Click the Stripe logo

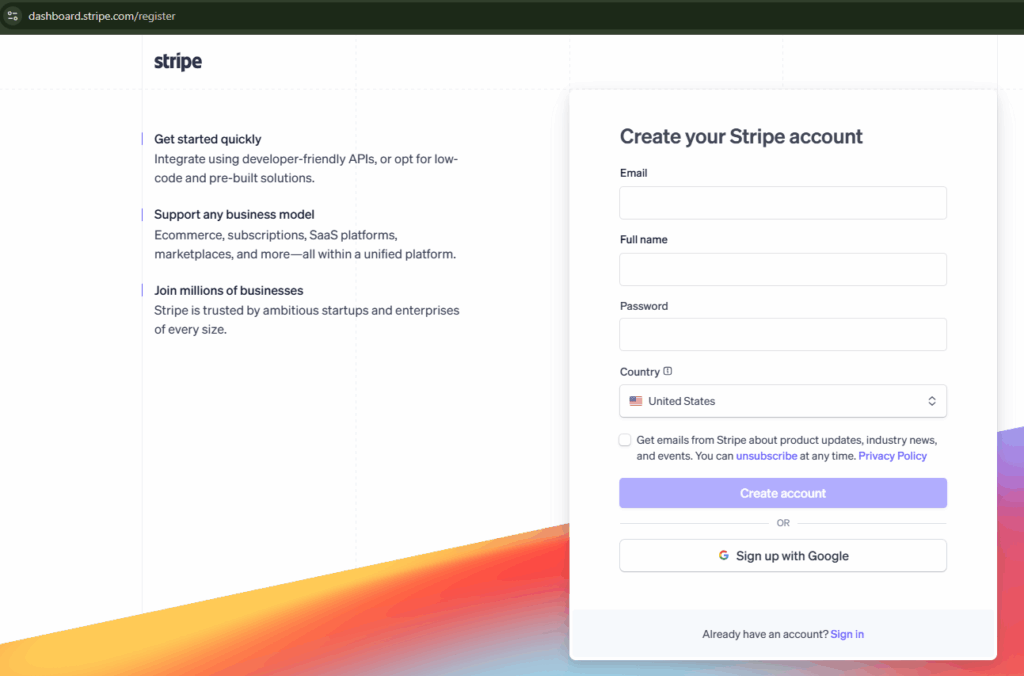pos(178,62)
